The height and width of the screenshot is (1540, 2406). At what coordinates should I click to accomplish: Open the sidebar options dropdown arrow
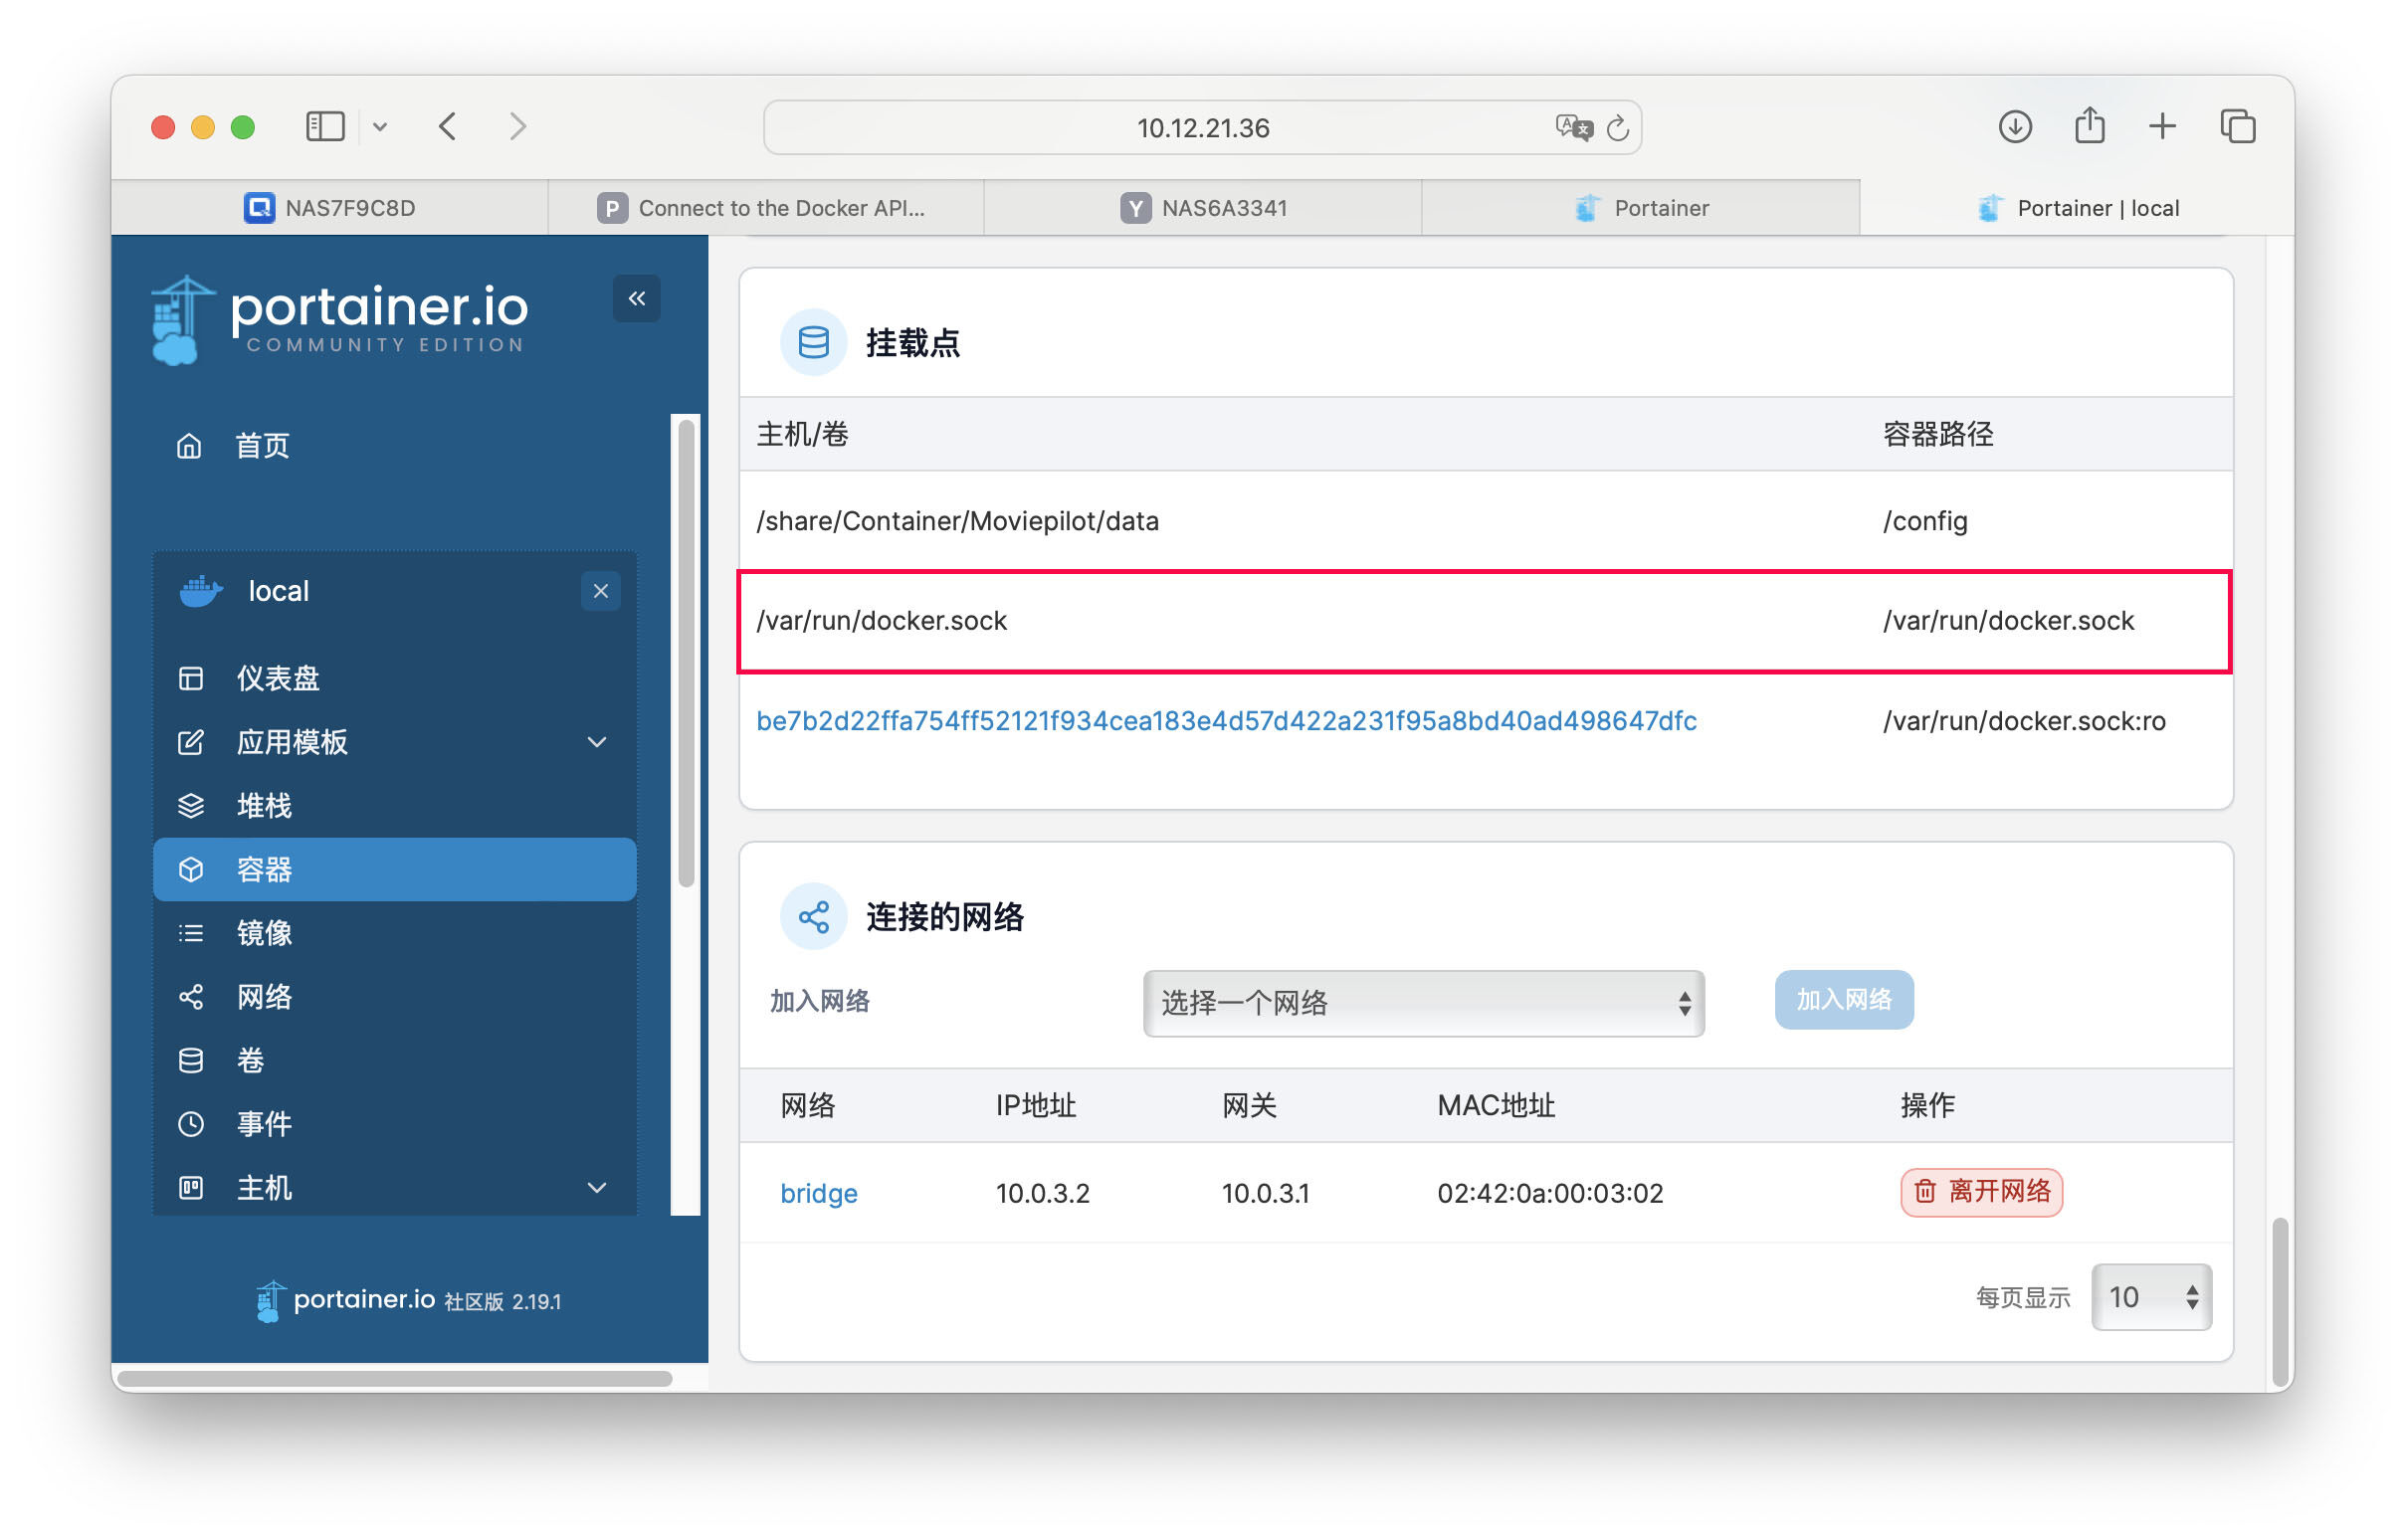(x=380, y=127)
